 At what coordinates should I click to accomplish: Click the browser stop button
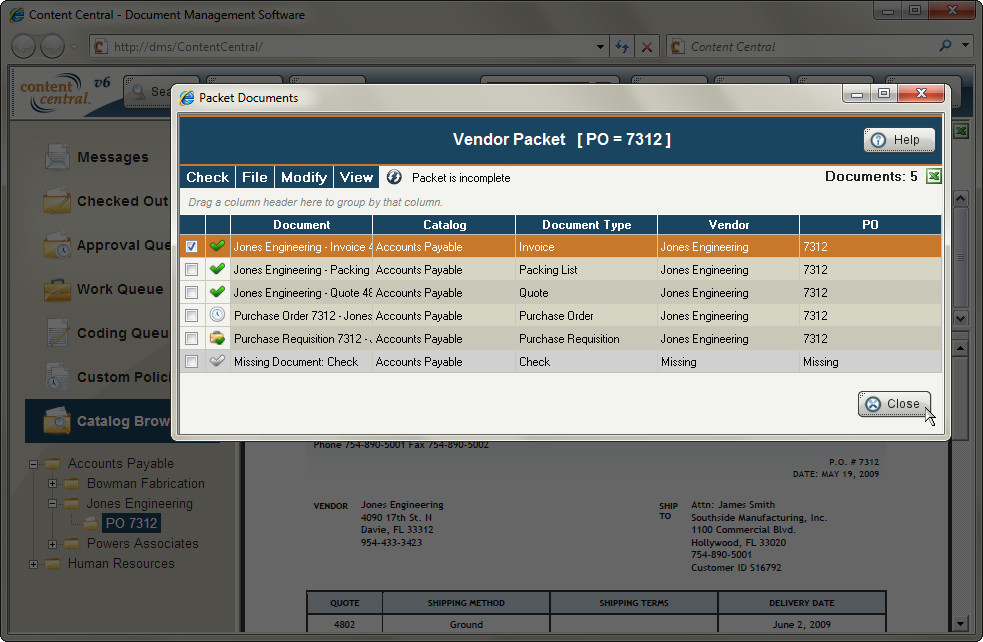647,46
